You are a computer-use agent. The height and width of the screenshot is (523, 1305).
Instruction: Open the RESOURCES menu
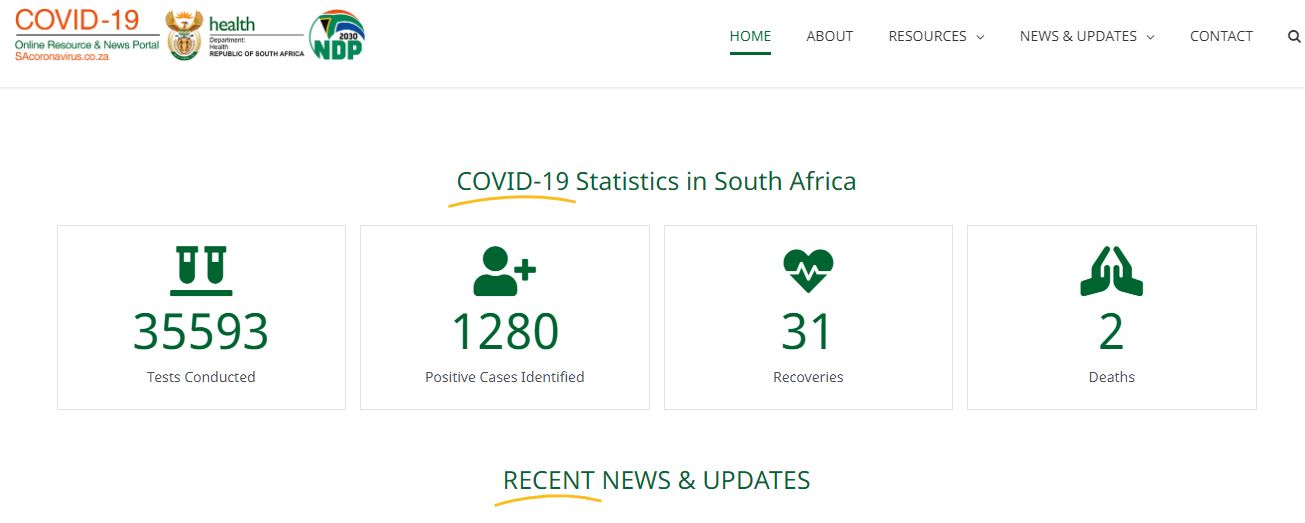pos(927,36)
